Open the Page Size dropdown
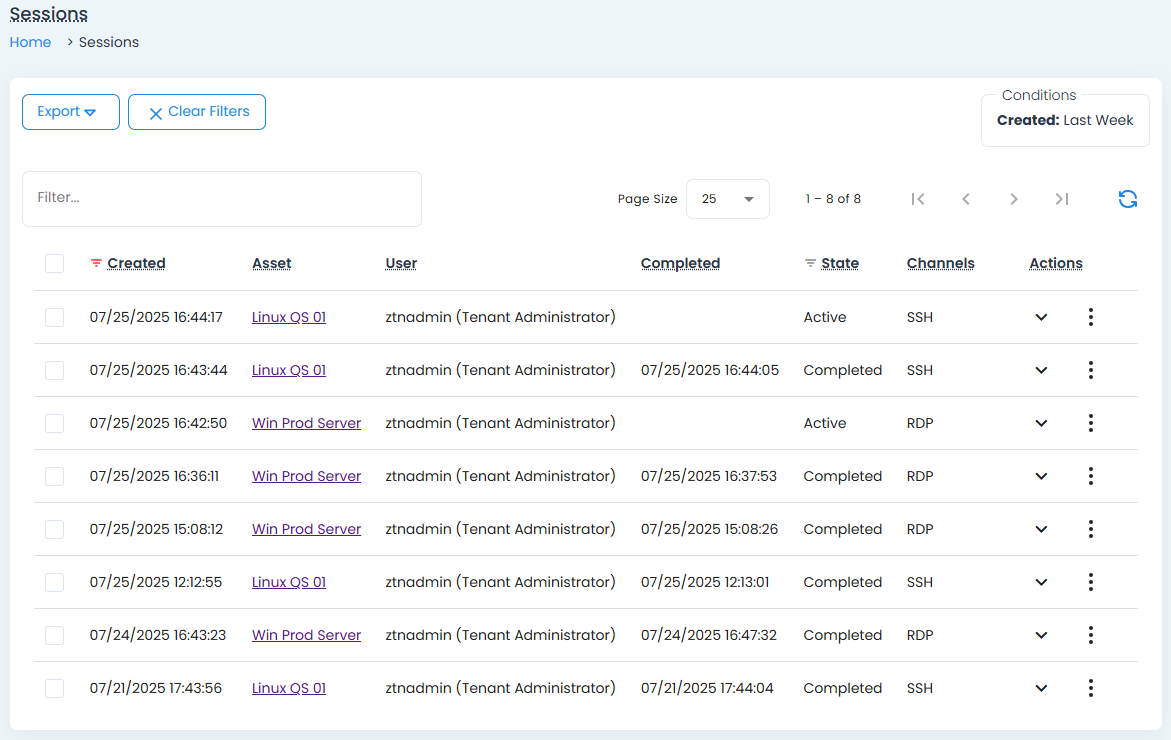The image size is (1171, 740). click(x=727, y=199)
